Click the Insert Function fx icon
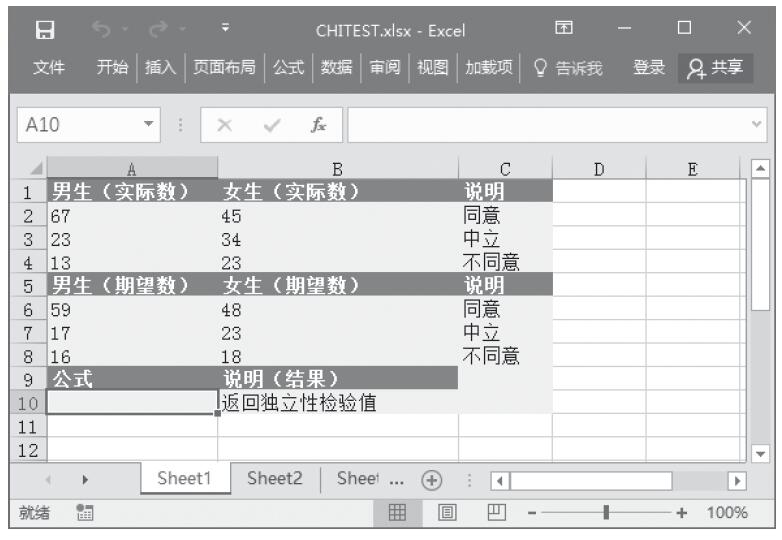This screenshot has width=782, height=540. pos(318,126)
